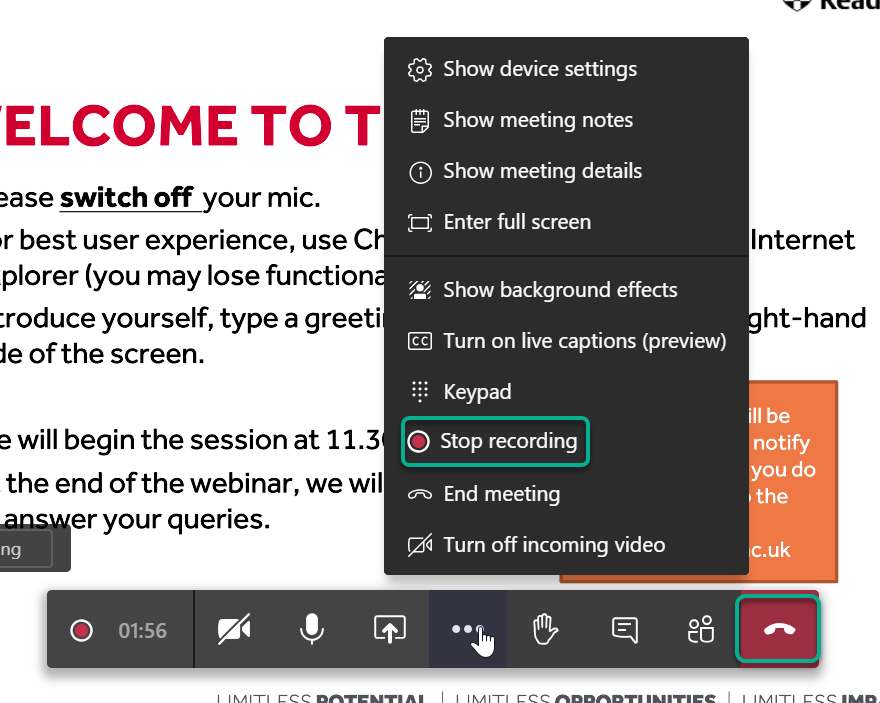Screen dimensions: 880x703
Task: Open Show meeting details
Action: (542, 171)
